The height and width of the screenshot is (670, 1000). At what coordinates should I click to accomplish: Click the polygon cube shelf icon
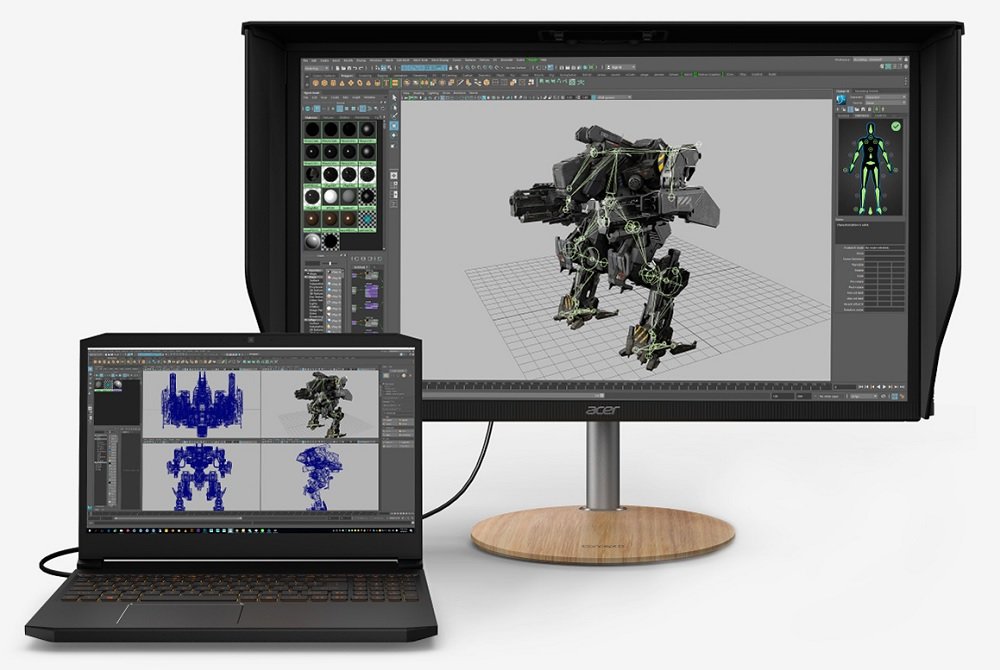click(x=323, y=83)
